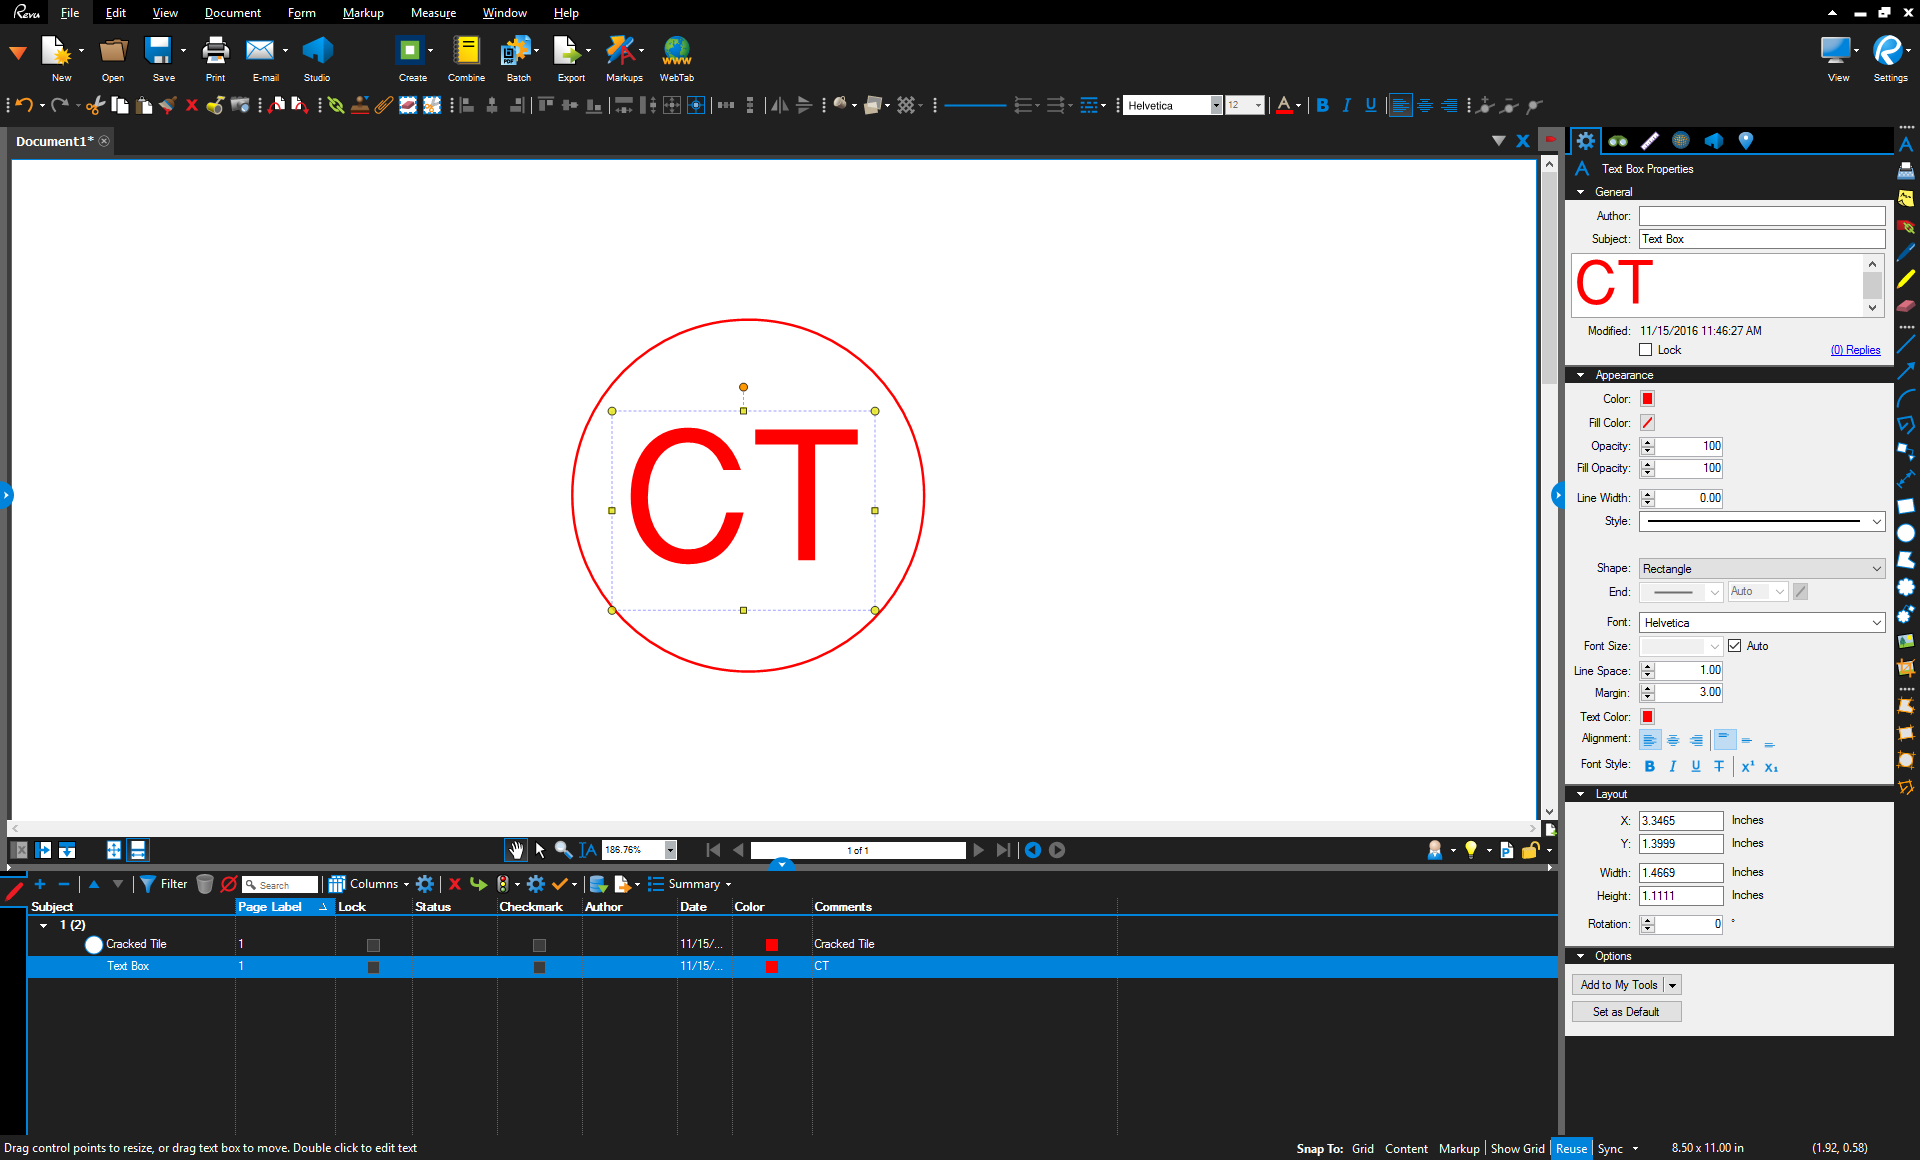Toggle Checkmark on Cracked Tile row
This screenshot has height=1160, width=1920.
point(536,945)
